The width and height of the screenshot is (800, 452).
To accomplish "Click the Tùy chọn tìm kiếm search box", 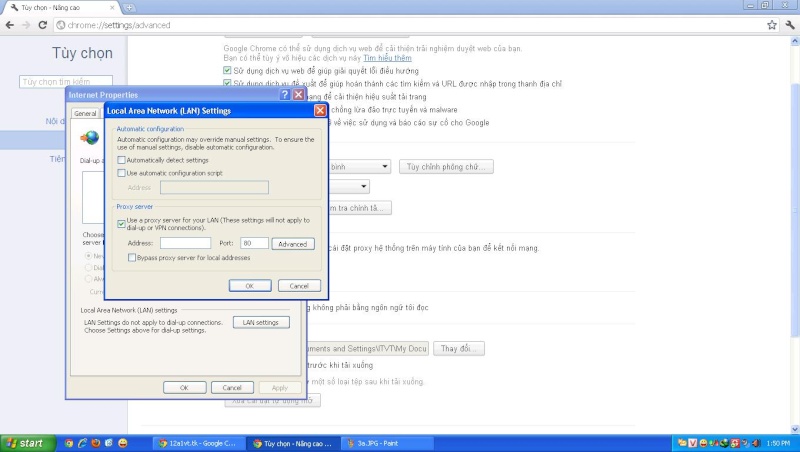I will point(66,82).
